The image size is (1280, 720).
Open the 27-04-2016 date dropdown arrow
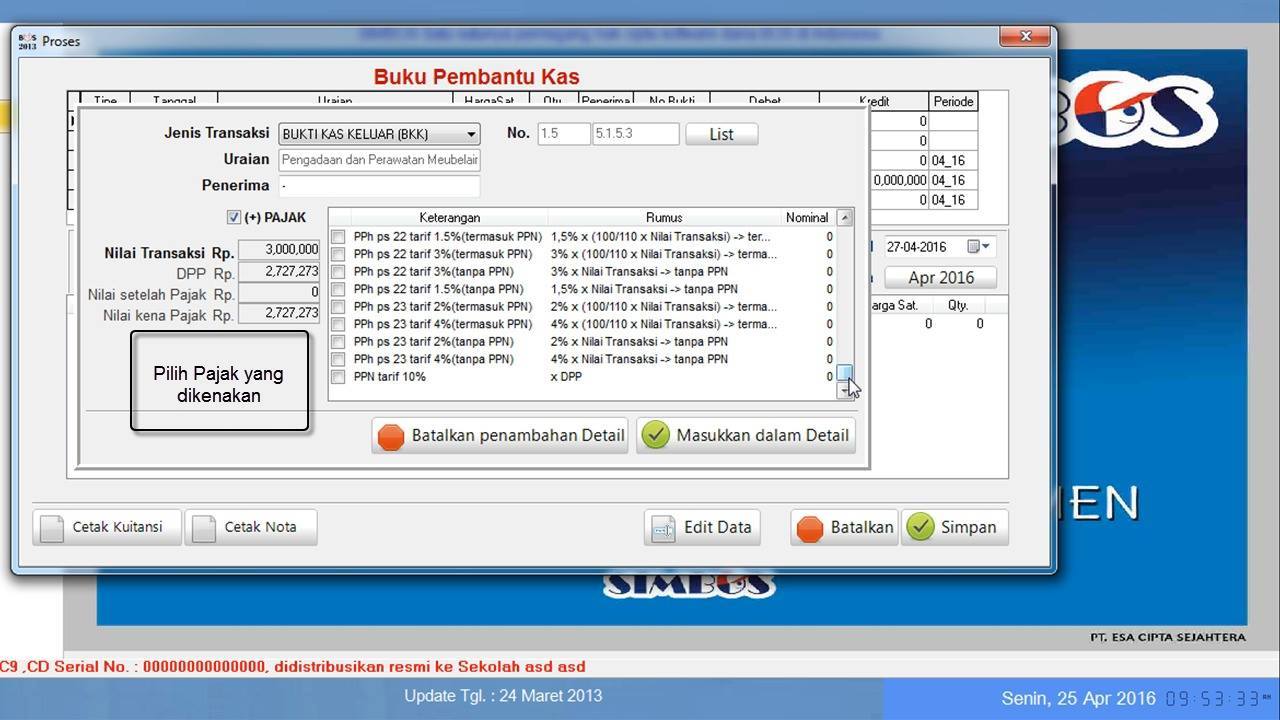(987, 247)
